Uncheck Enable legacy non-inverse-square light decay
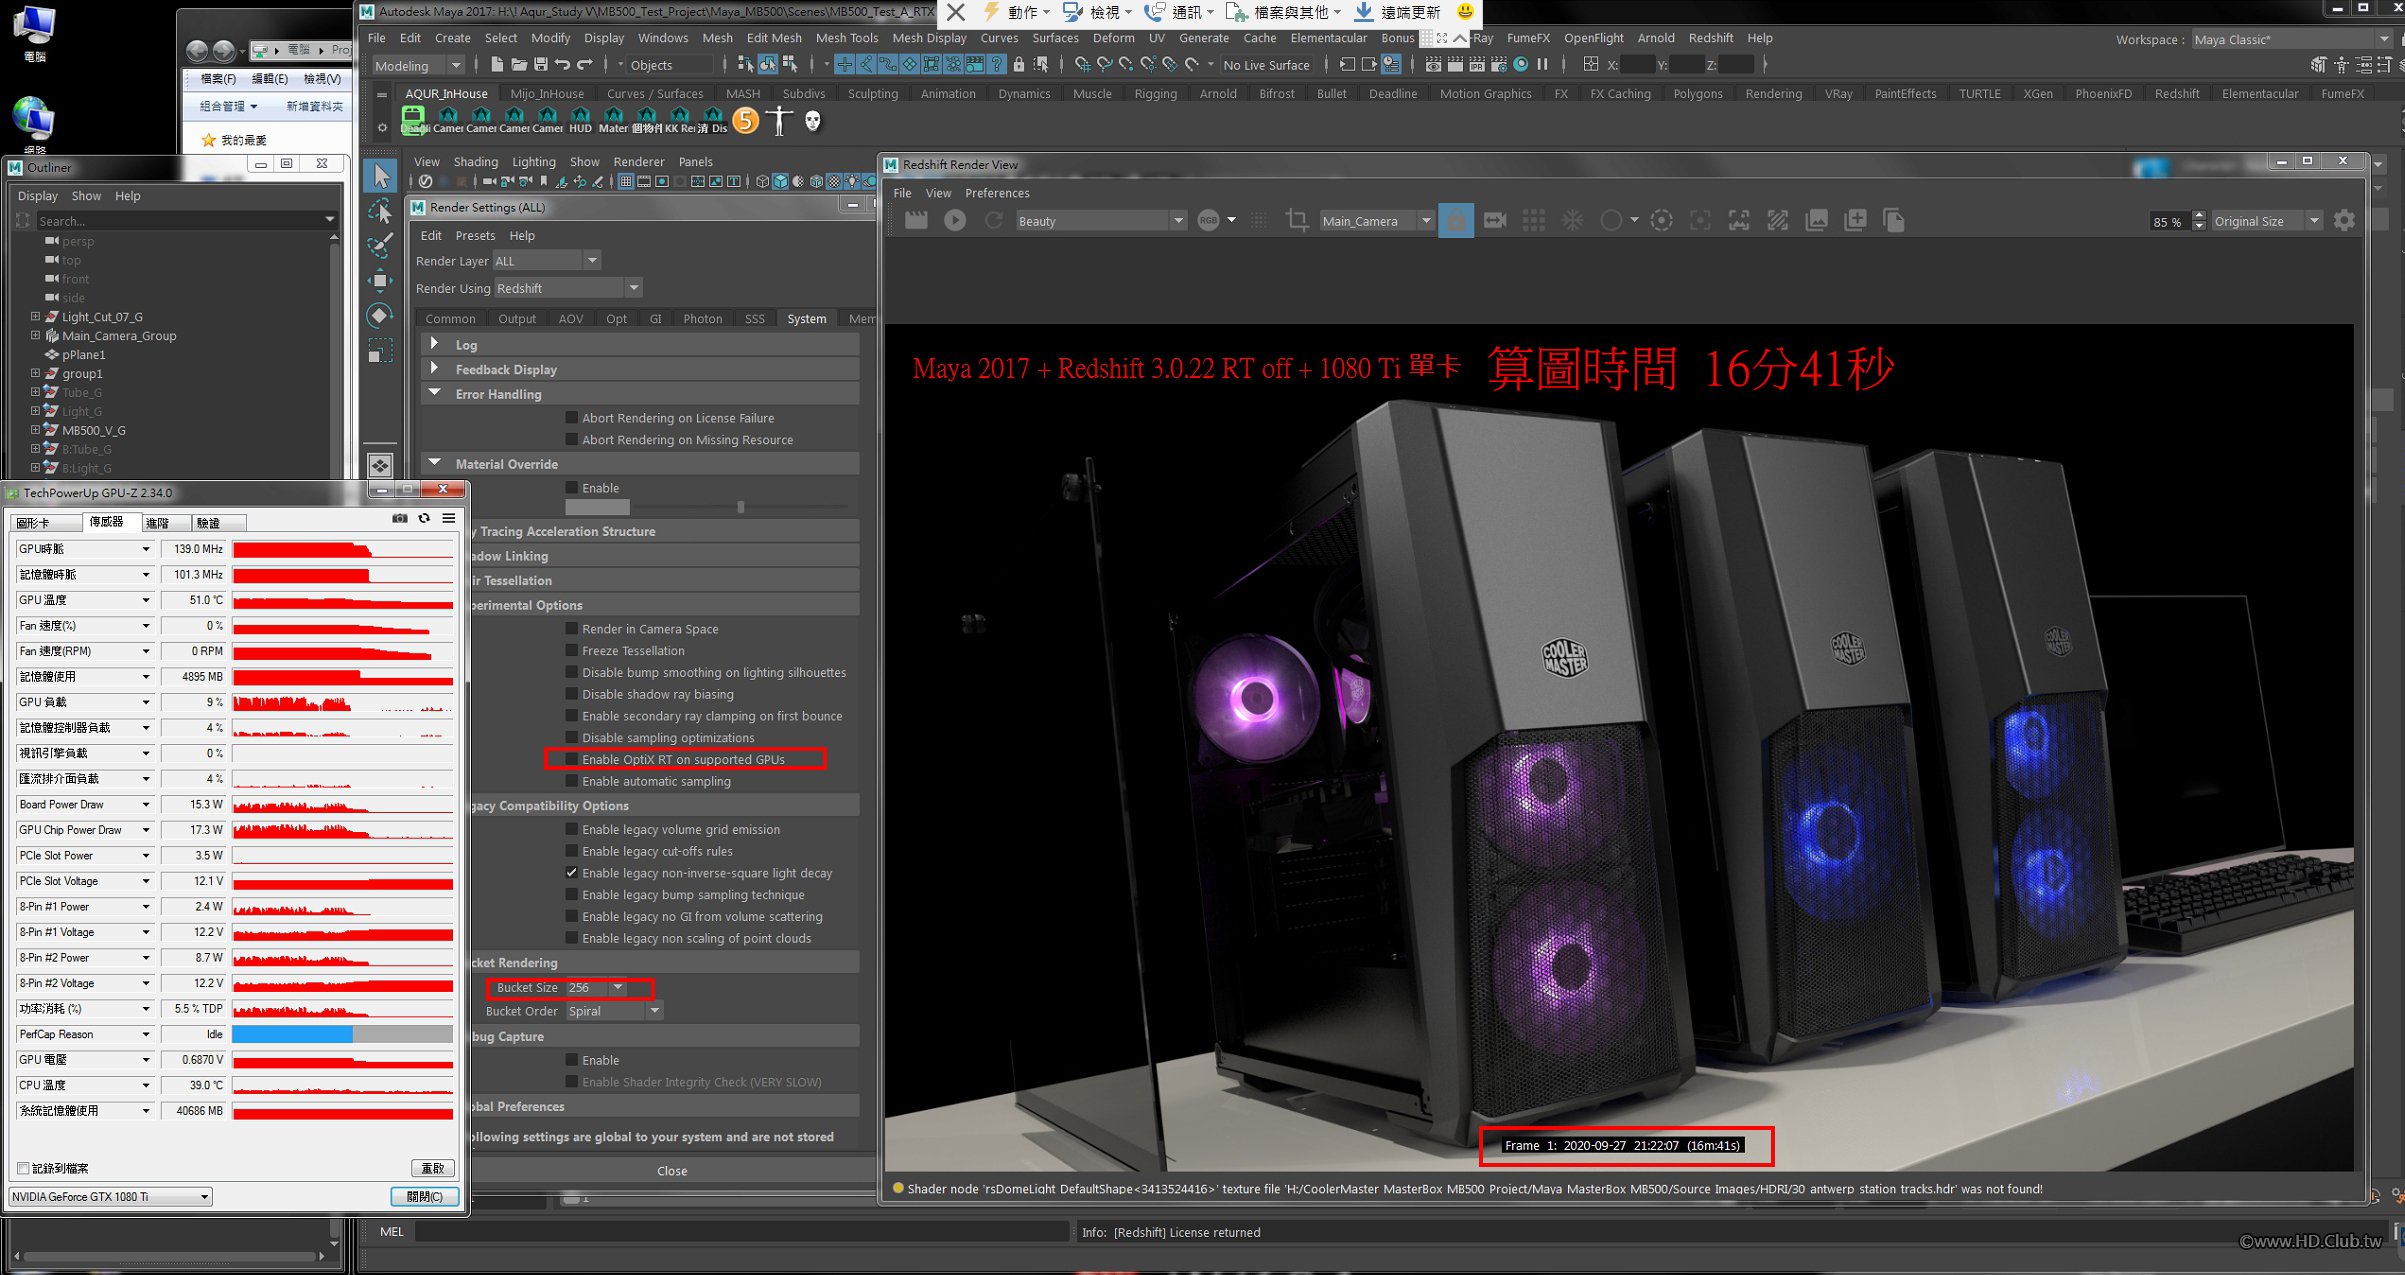The height and width of the screenshot is (1275, 2405). (572, 873)
